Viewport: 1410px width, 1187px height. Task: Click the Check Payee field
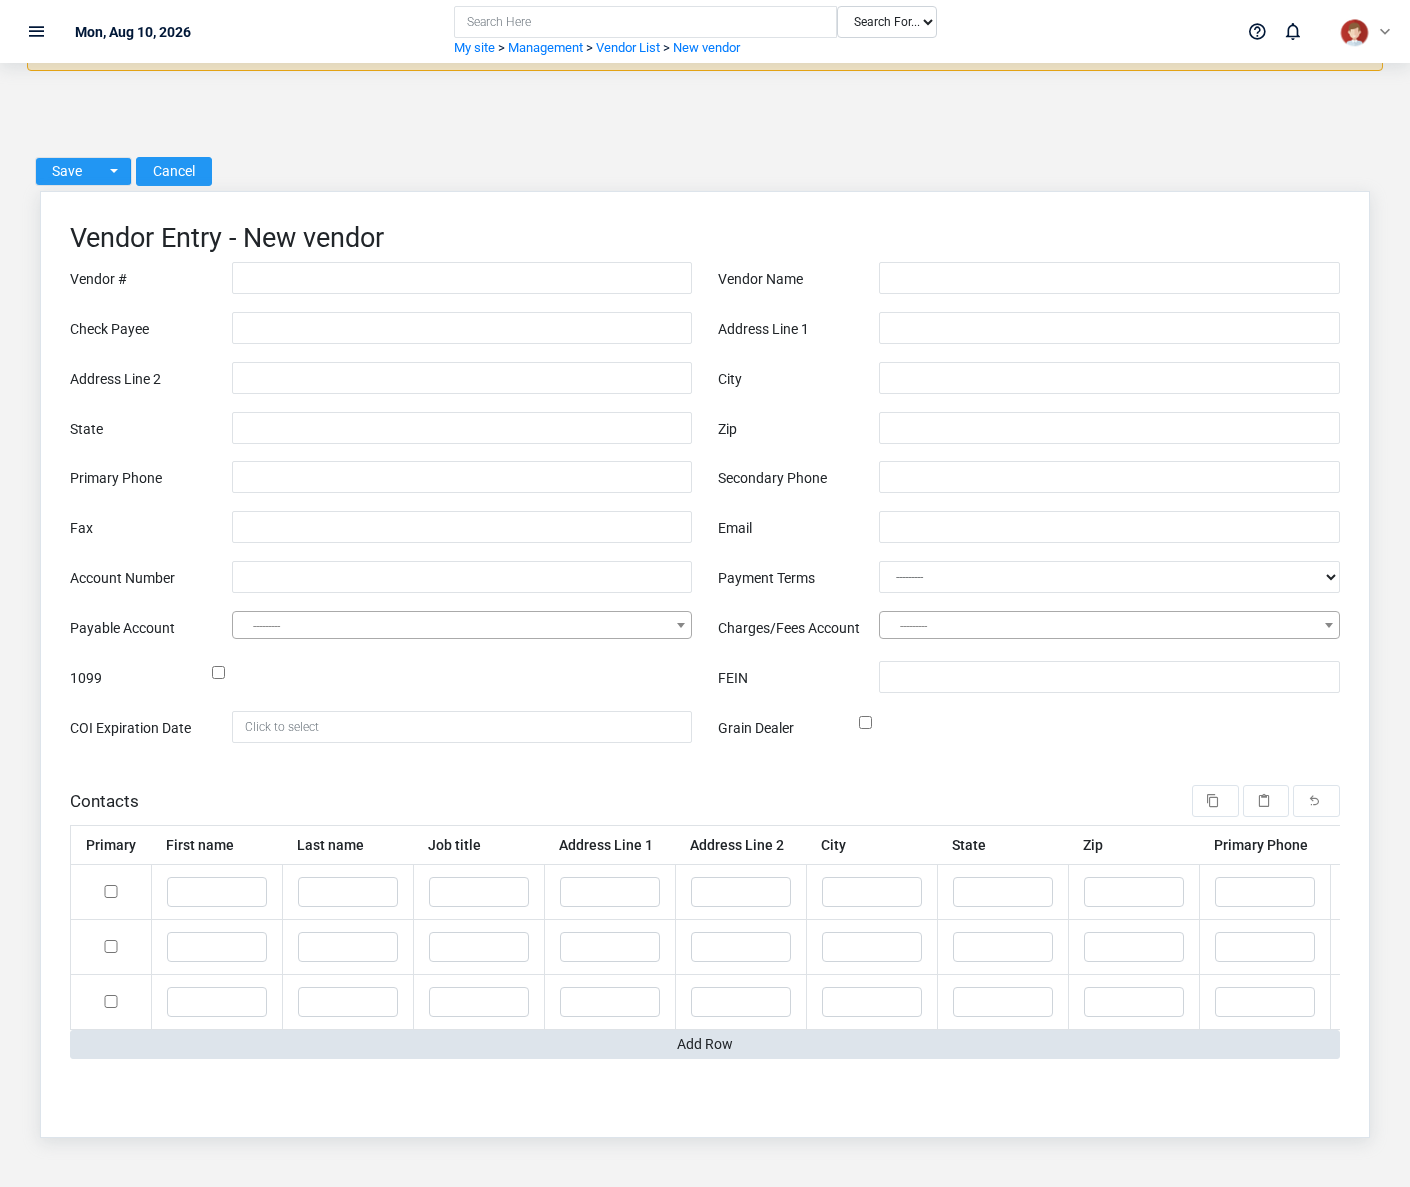pyautogui.click(x=462, y=328)
